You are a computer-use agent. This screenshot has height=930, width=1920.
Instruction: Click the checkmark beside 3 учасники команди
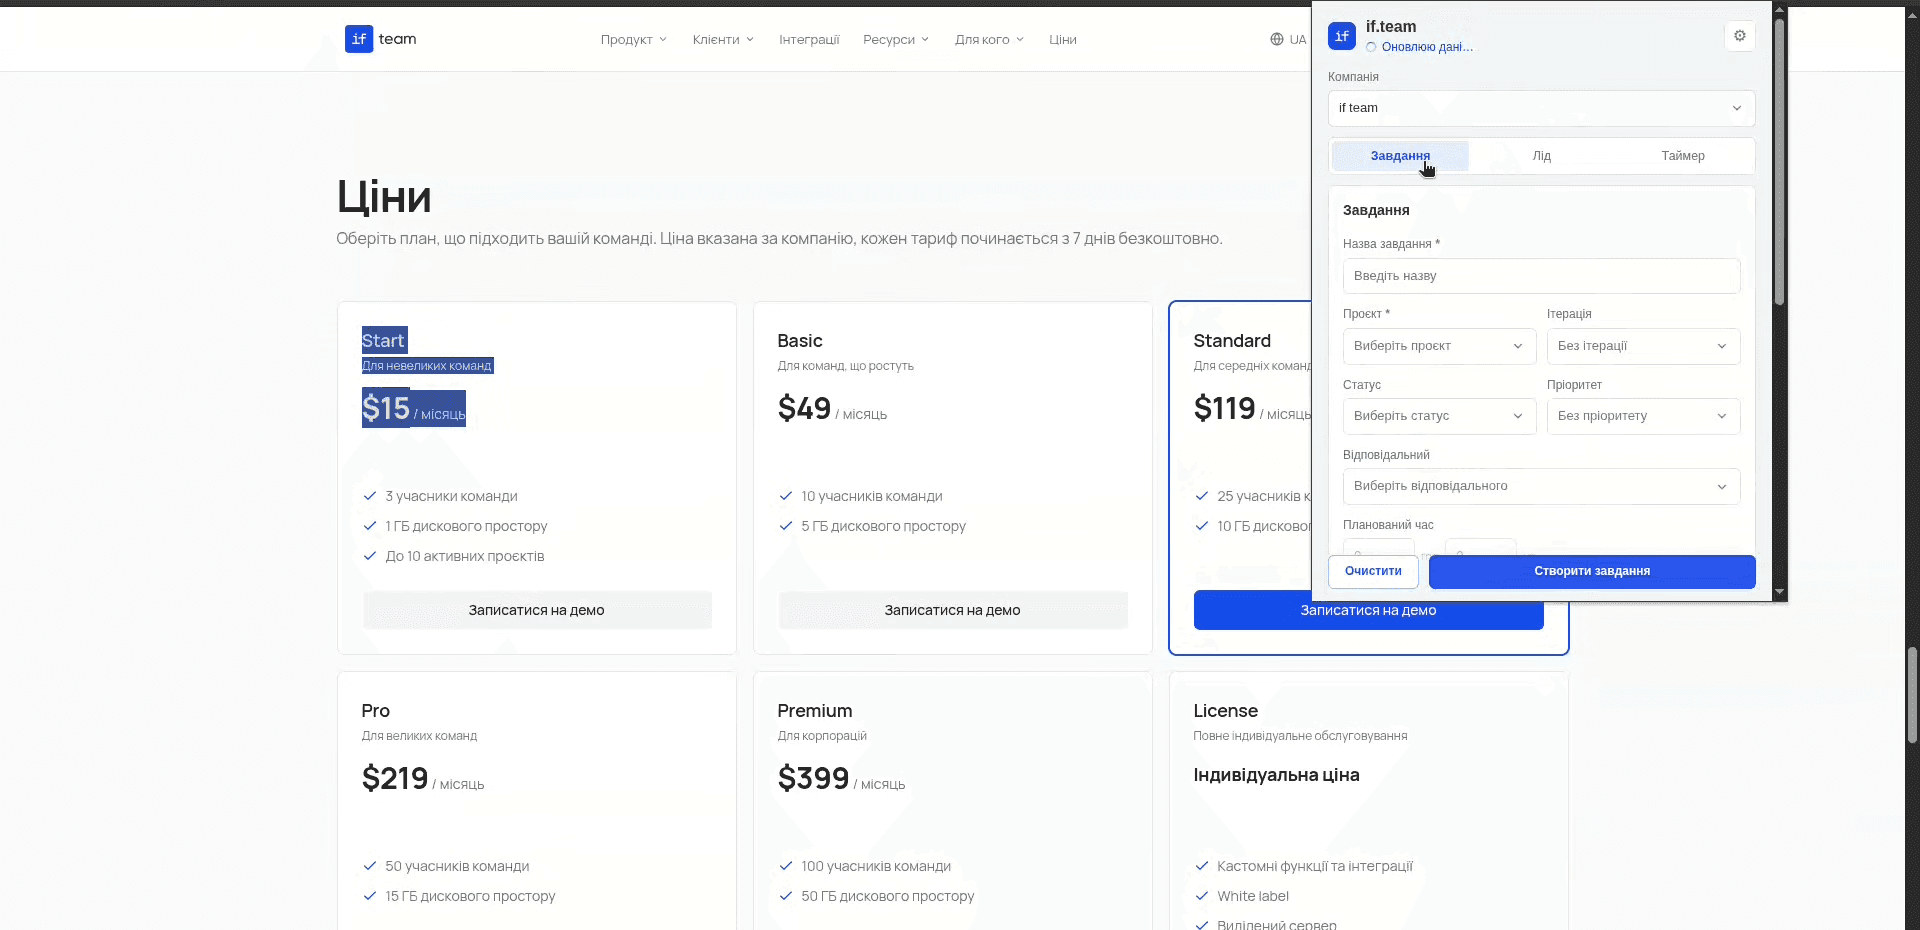370,496
